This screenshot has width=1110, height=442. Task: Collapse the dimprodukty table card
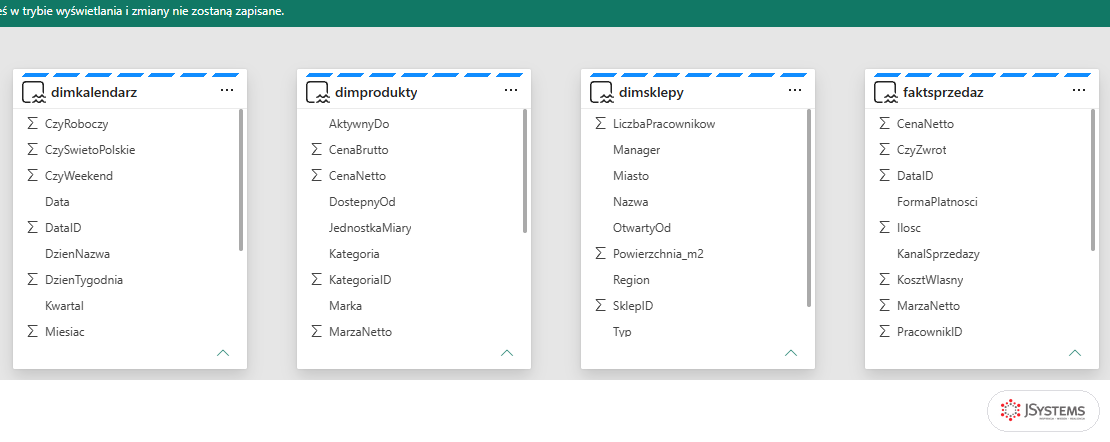507,352
